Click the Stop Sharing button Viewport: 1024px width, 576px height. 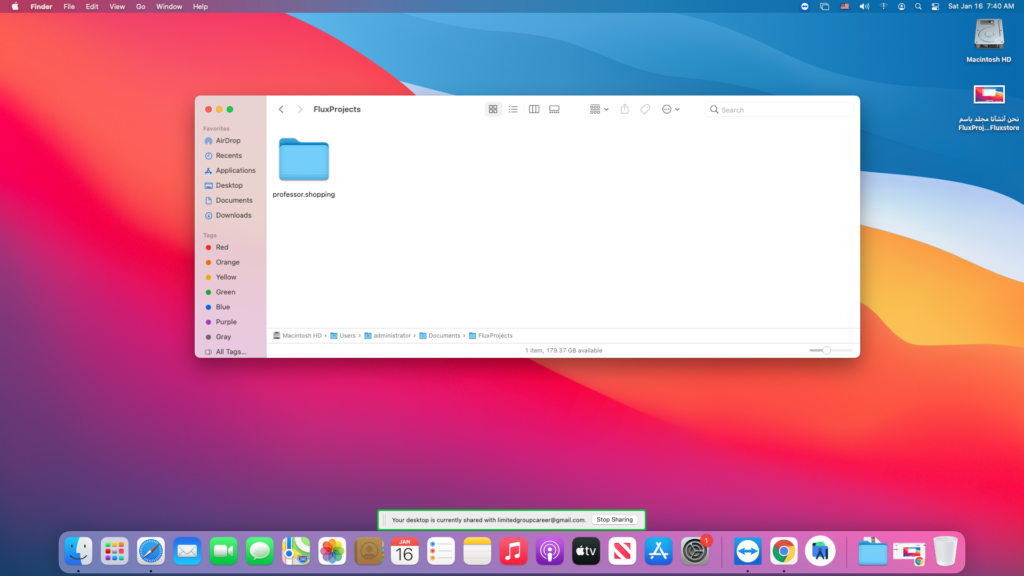(x=615, y=520)
